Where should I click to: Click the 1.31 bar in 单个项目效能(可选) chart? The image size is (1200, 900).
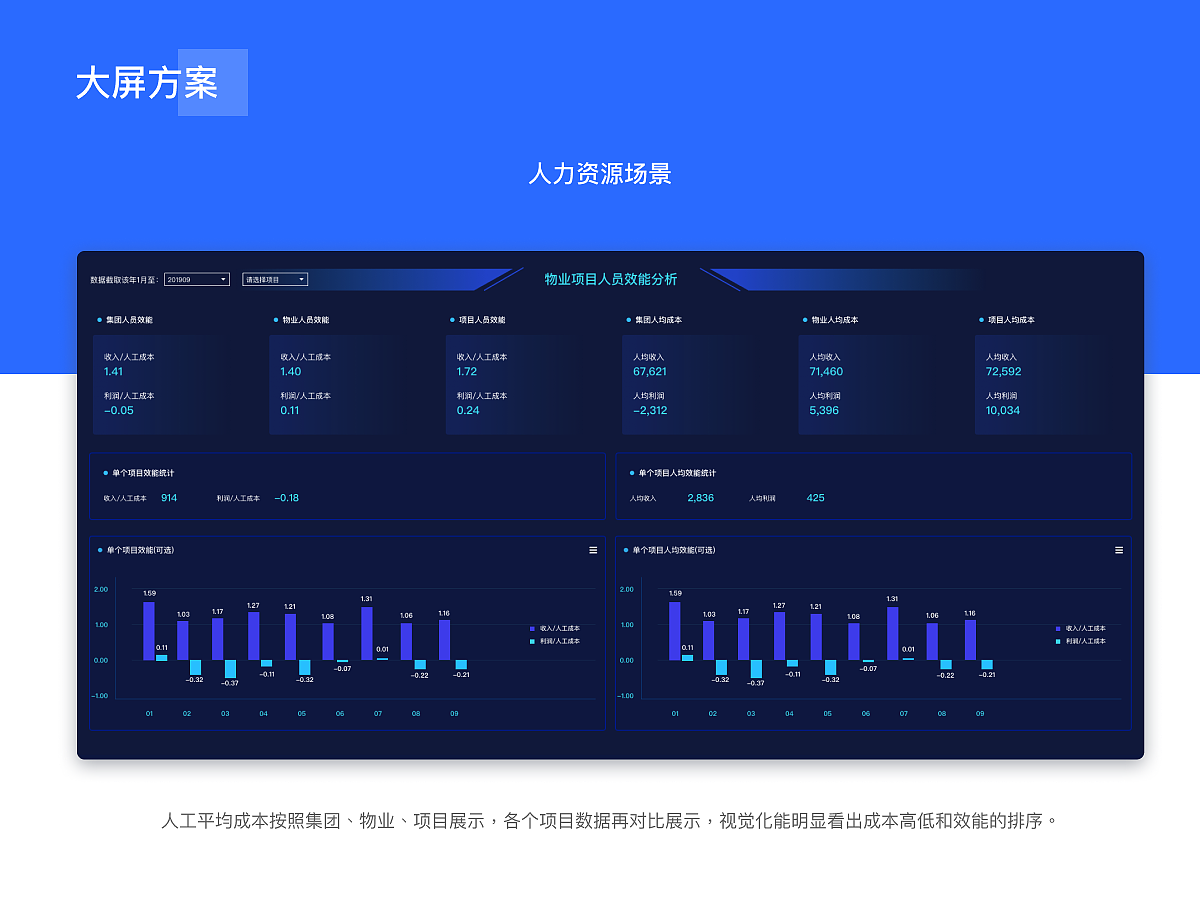(x=367, y=634)
